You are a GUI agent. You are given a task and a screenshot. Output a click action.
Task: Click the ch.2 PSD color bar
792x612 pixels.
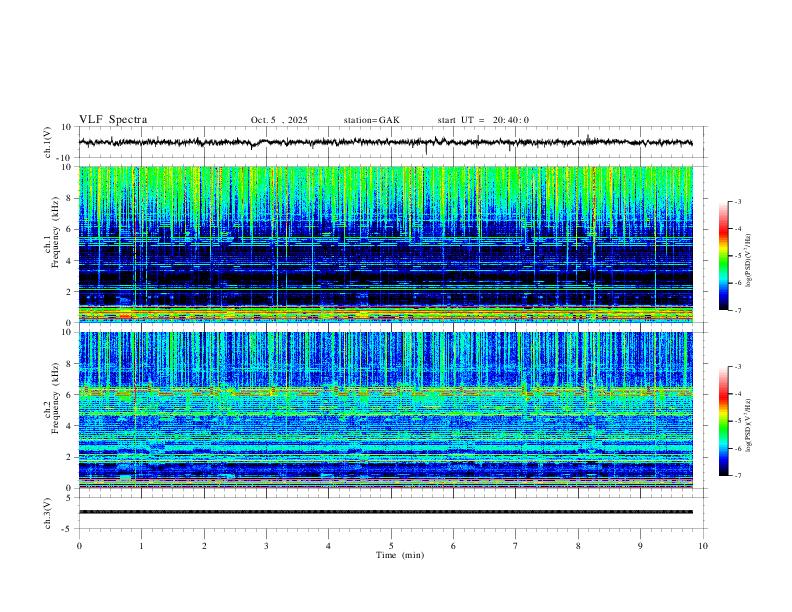click(723, 421)
